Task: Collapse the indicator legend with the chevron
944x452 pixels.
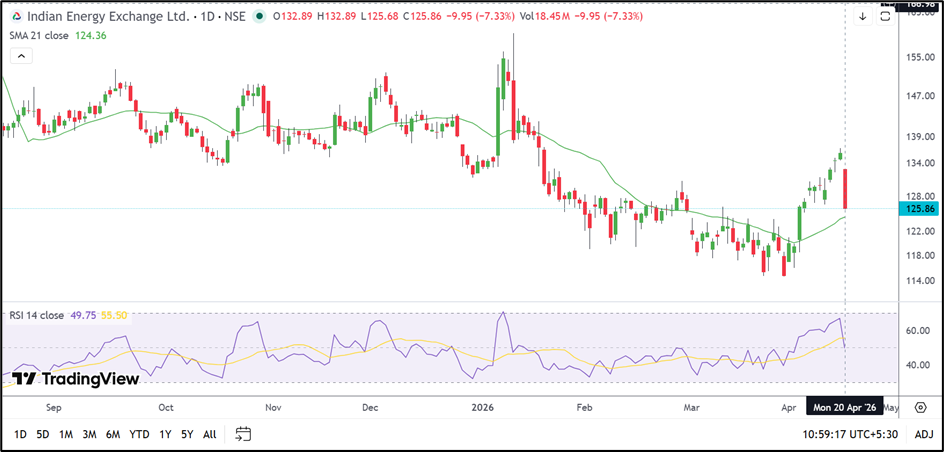Action: point(20,57)
